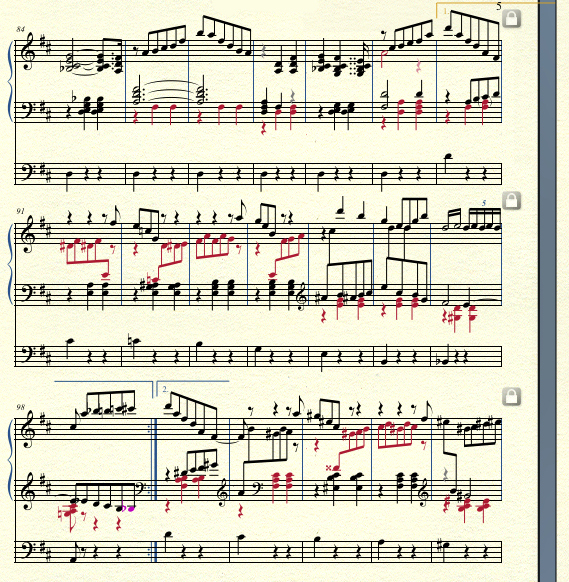569x582 pixels.
Task: Select the treble clef change before measure 95
Action: pyautogui.click(x=303, y=298)
